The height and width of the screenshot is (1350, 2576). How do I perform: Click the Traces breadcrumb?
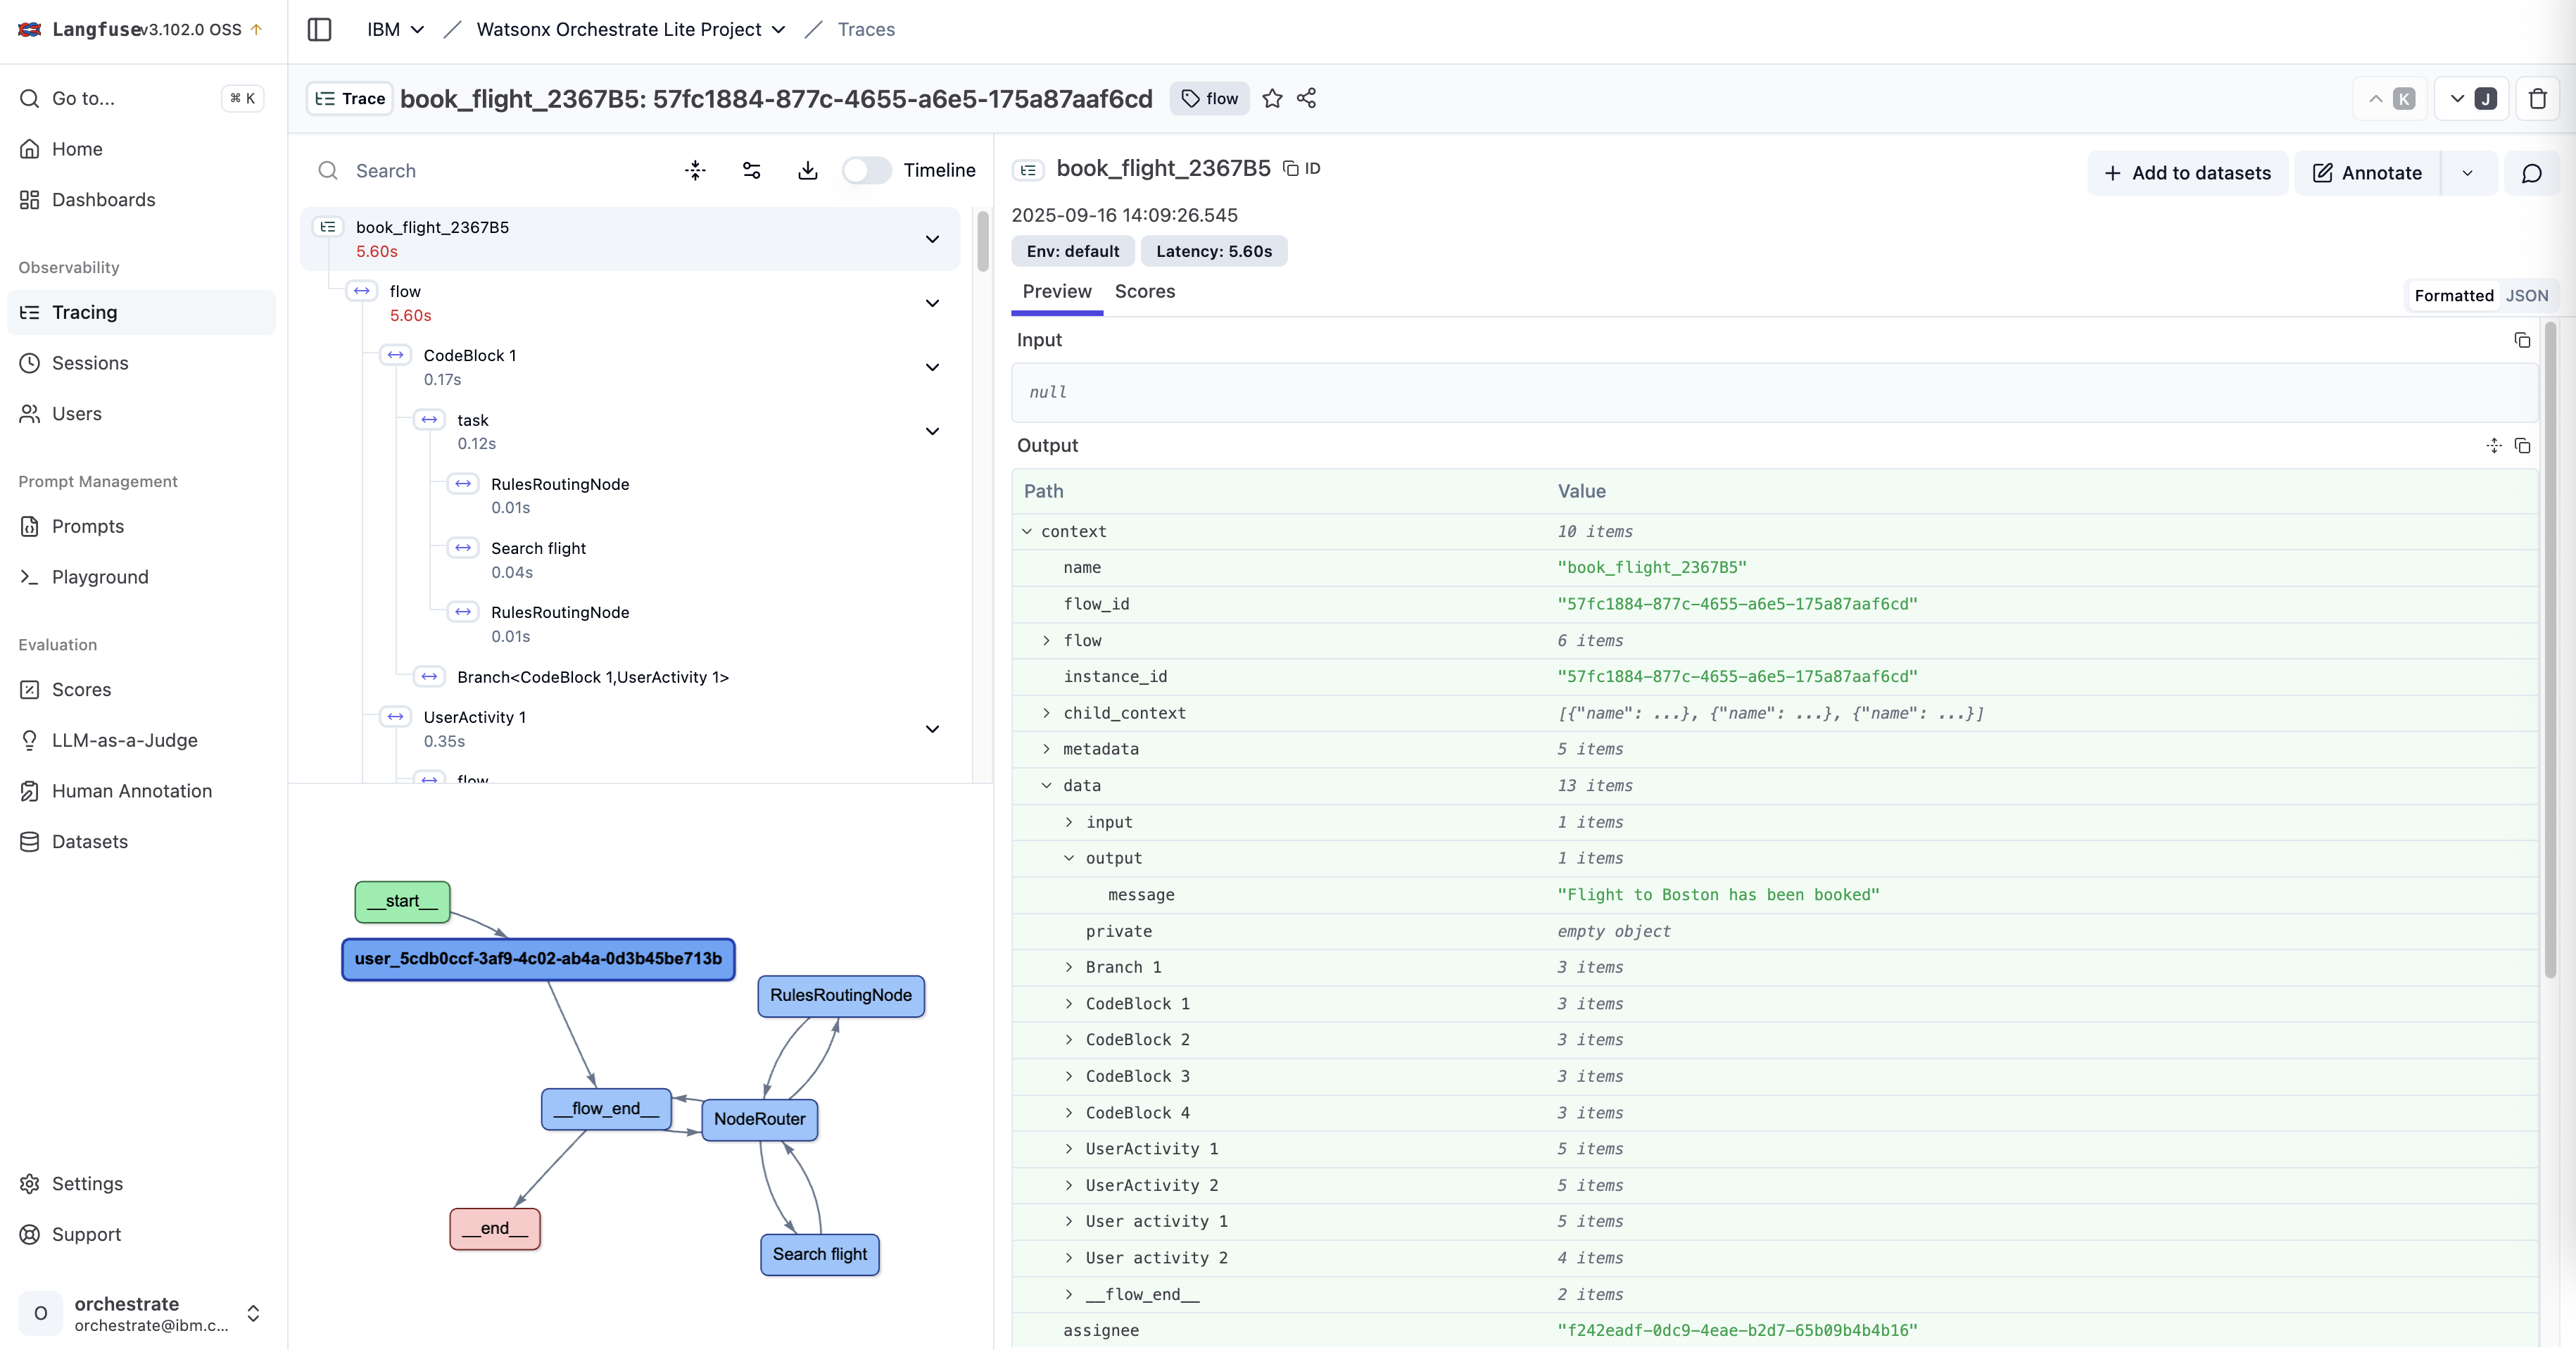pyautogui.click(x=866, y=30)
